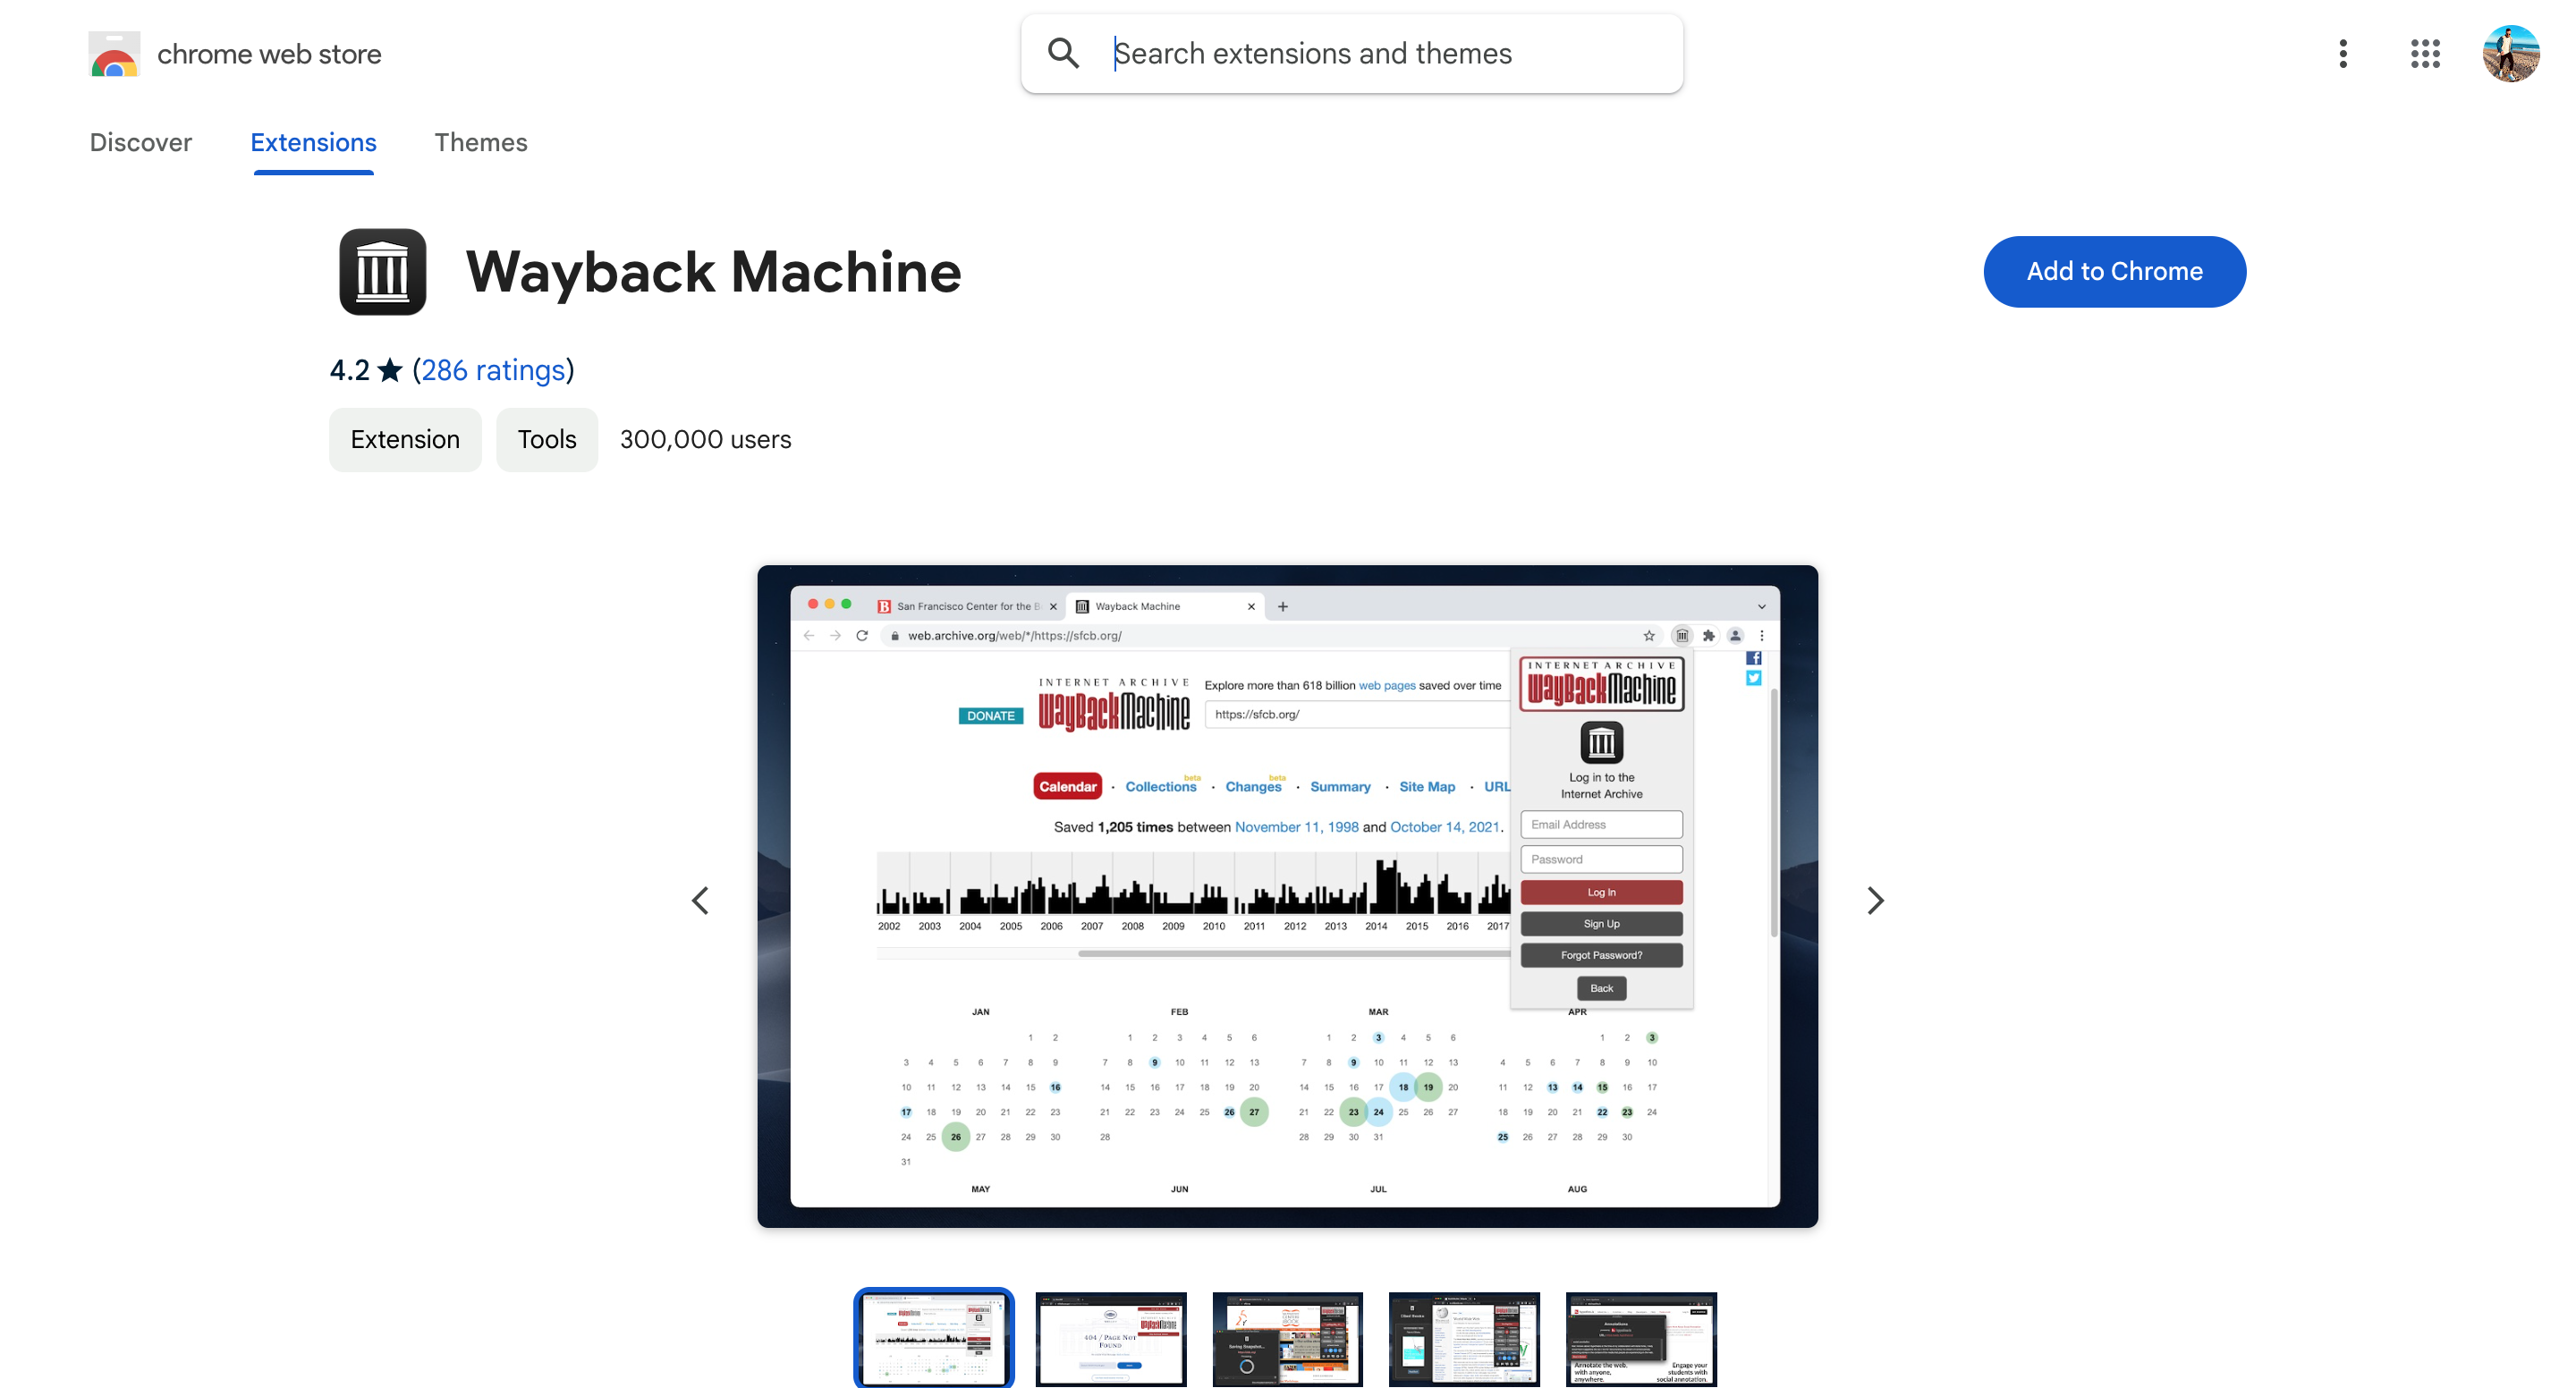The width and height of the screenshot is (2576, 1388).
Task: Select the Extensions tab
Action: click(313, 142)
